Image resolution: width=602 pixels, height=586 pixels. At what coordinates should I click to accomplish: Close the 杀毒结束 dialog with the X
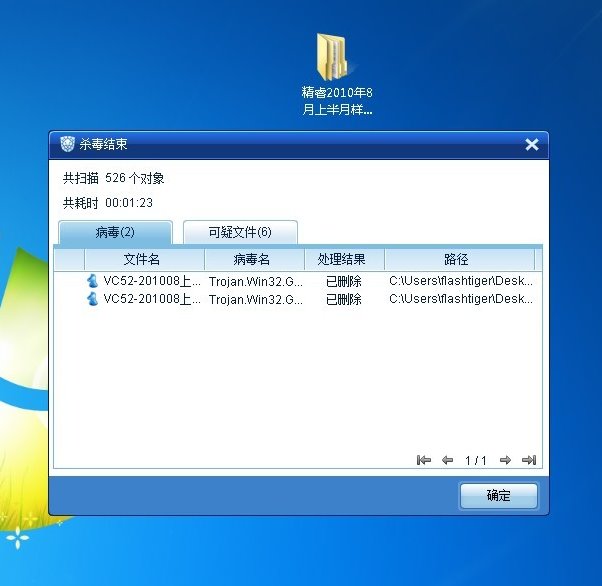point(532,145)
